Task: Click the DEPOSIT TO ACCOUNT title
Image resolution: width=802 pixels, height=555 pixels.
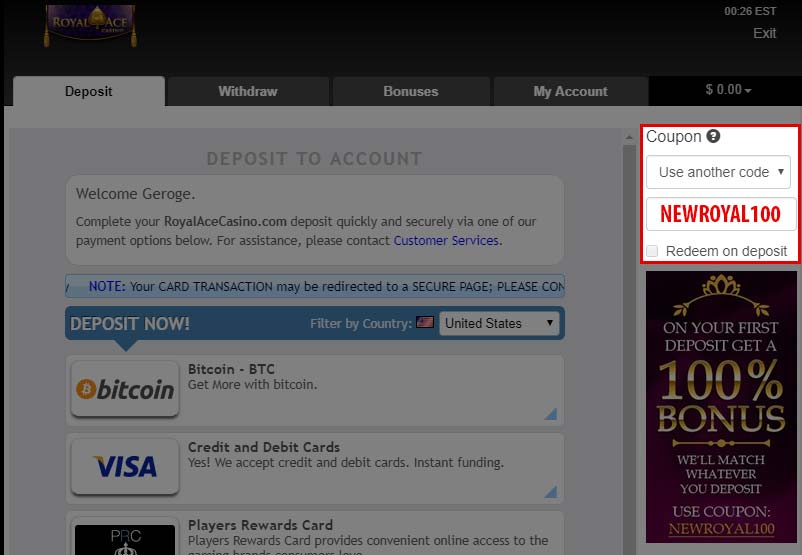Action: (x=314, y=159)
